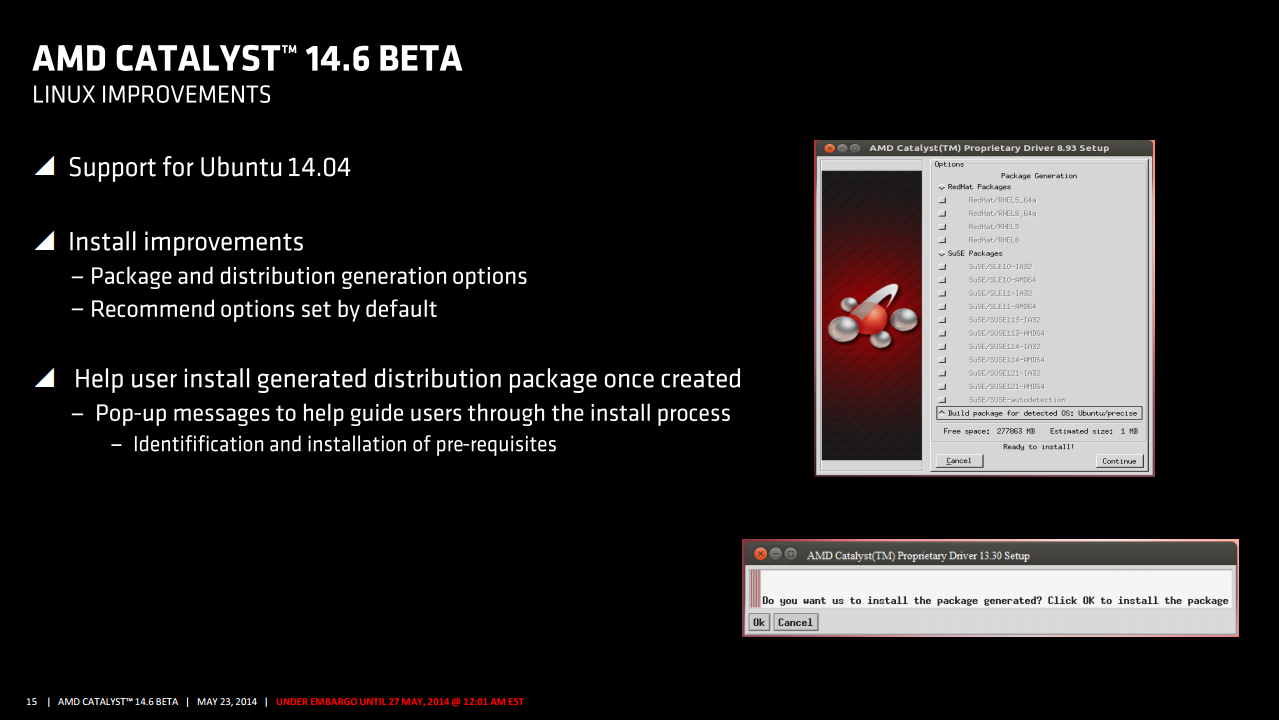
Task: Maximize the Driver 8.93 Setup window
Action: click(x=856, y=148)
